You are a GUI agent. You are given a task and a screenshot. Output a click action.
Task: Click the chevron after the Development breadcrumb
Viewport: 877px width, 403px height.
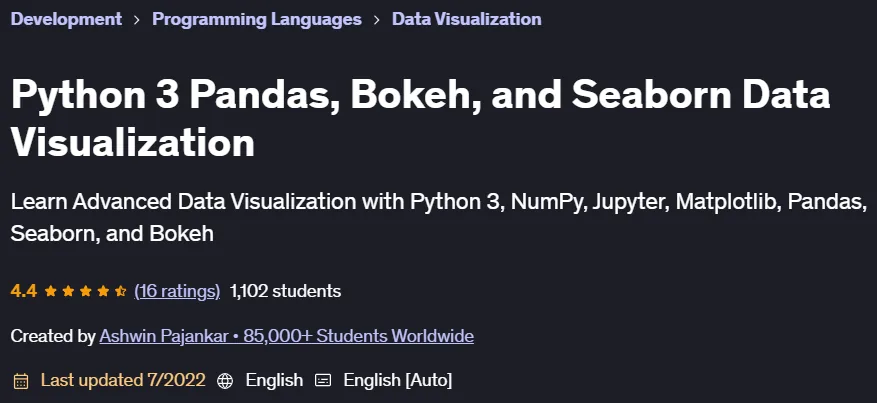pyautogui.click(x=137, y=20)
